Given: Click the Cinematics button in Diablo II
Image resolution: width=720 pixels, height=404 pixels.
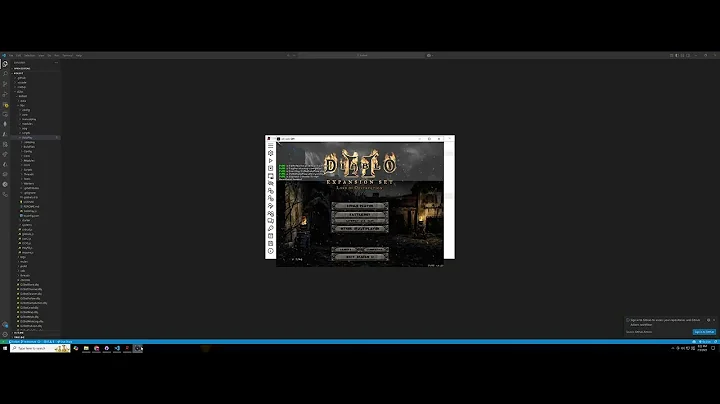Looking at the screenshot, I should (375, 250).
